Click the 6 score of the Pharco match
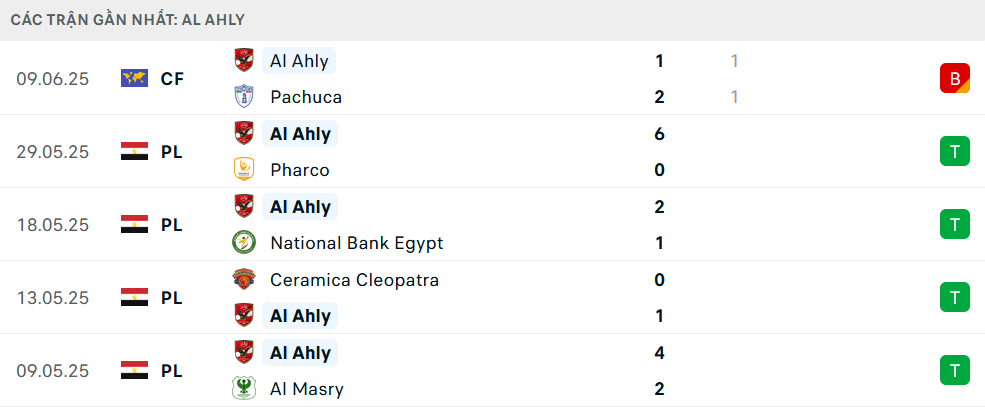 click(x=659, y=134)
